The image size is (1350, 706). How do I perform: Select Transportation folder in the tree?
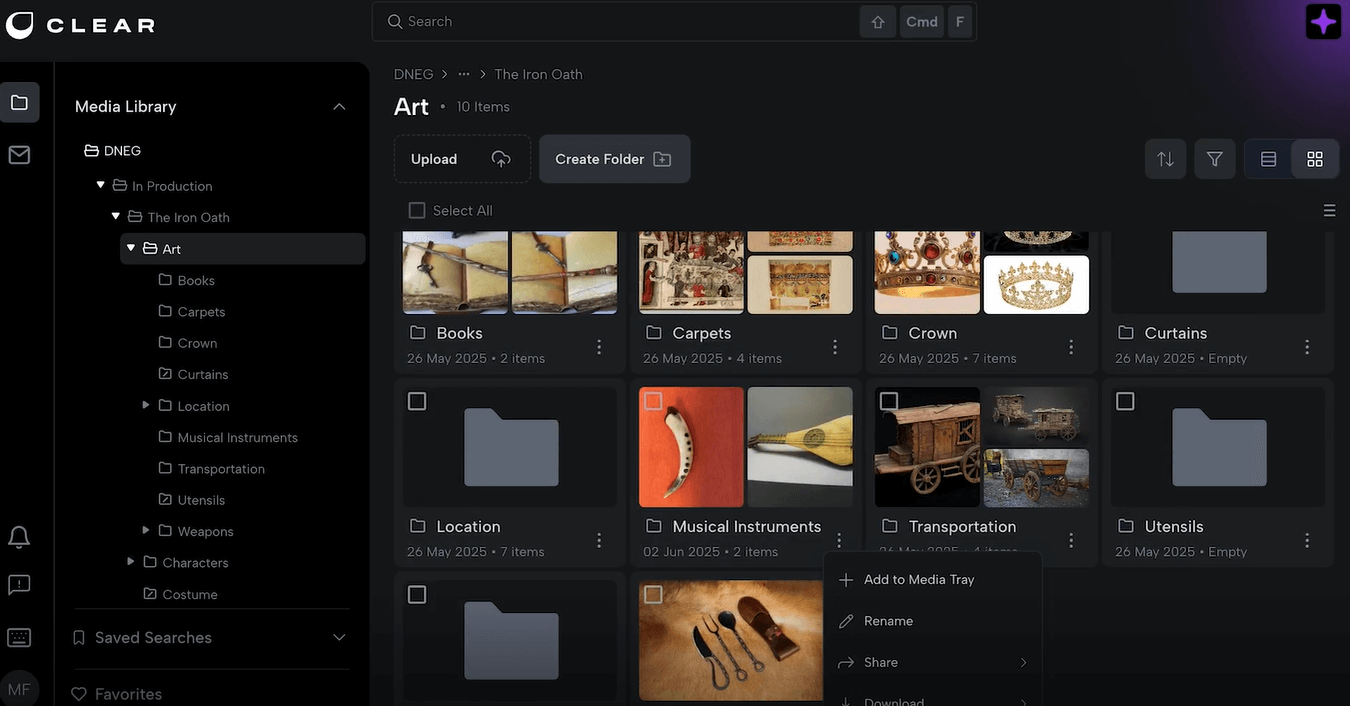click(221, 468)
